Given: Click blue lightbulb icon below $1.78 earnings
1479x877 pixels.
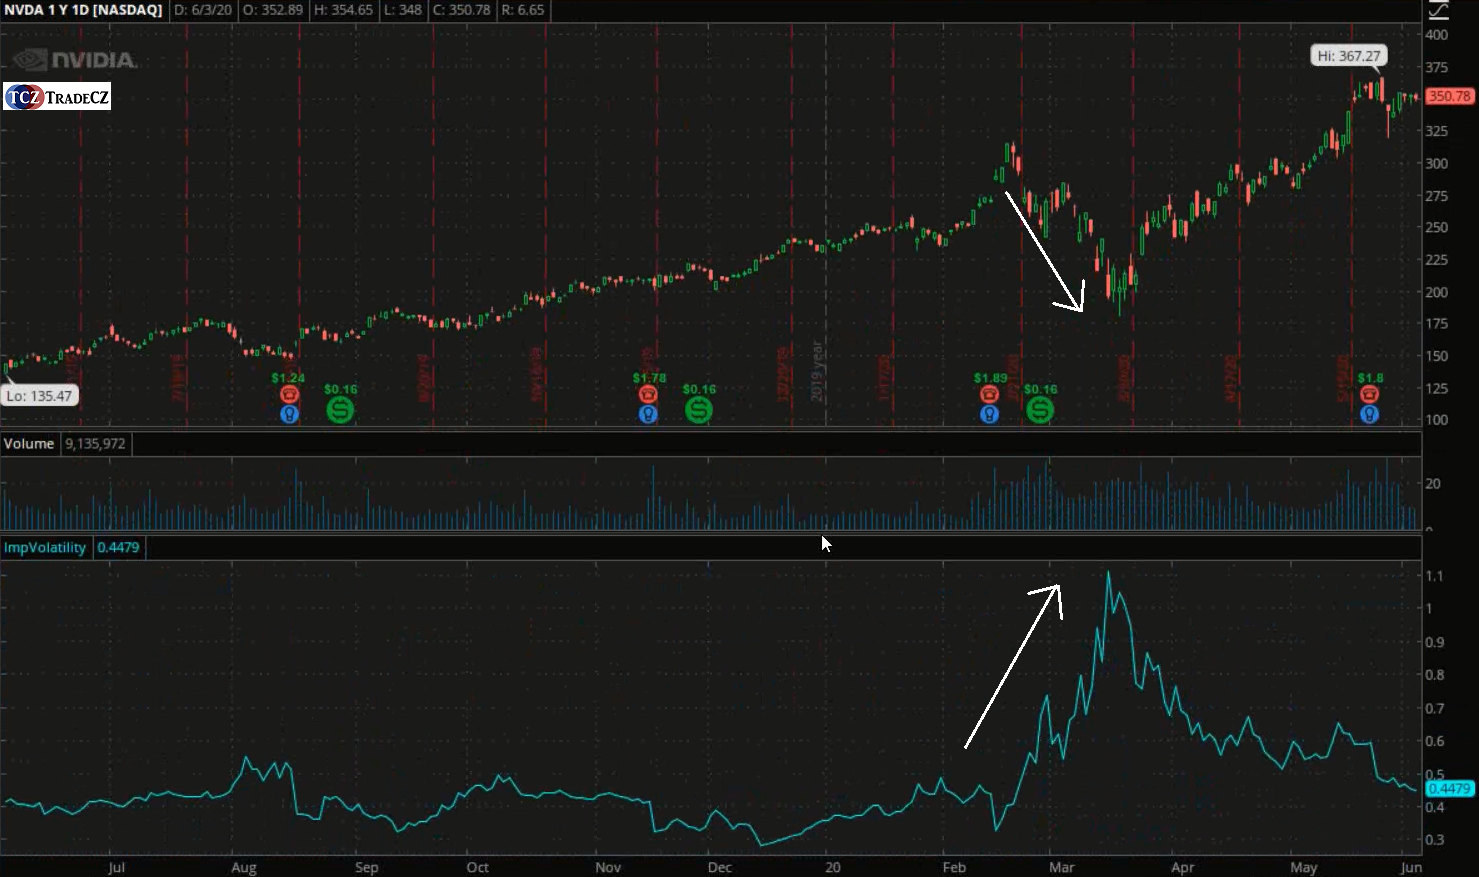Looking at the screenshot, I should [648, 413].
